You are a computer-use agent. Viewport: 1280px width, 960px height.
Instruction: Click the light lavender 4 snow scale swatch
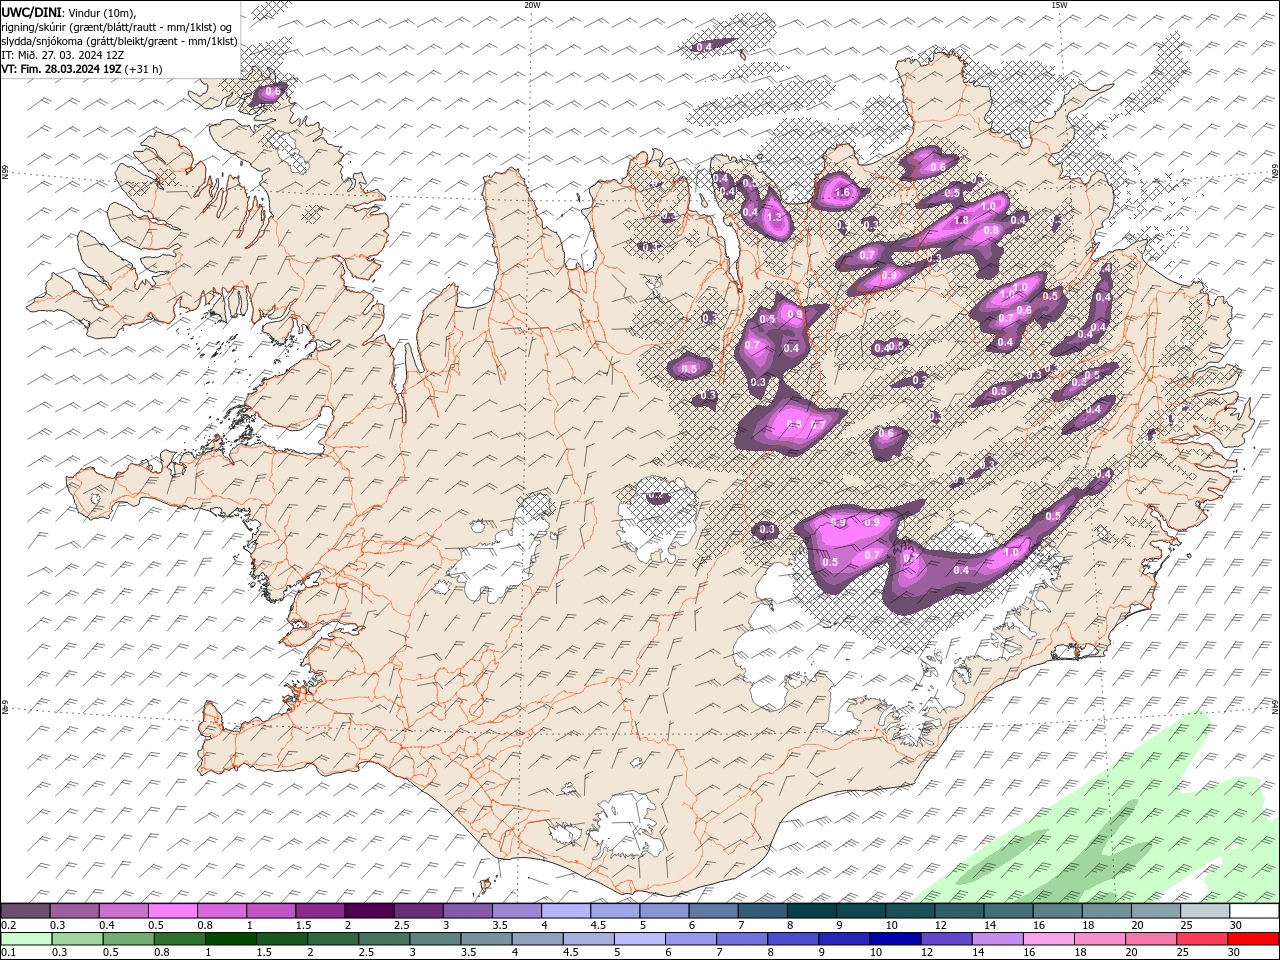(x=566, y=911)
